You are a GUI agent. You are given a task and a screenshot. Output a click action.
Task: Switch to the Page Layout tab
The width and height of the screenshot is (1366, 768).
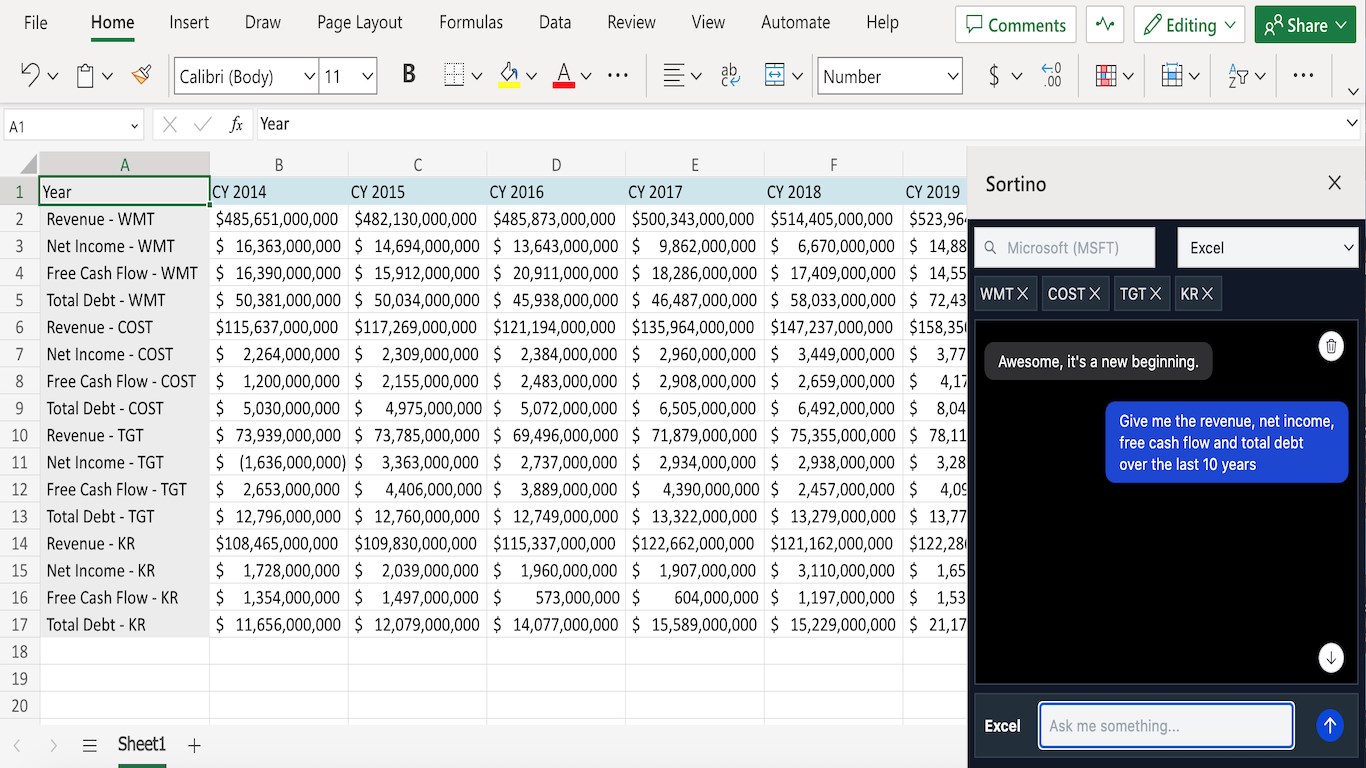[360, 22]
